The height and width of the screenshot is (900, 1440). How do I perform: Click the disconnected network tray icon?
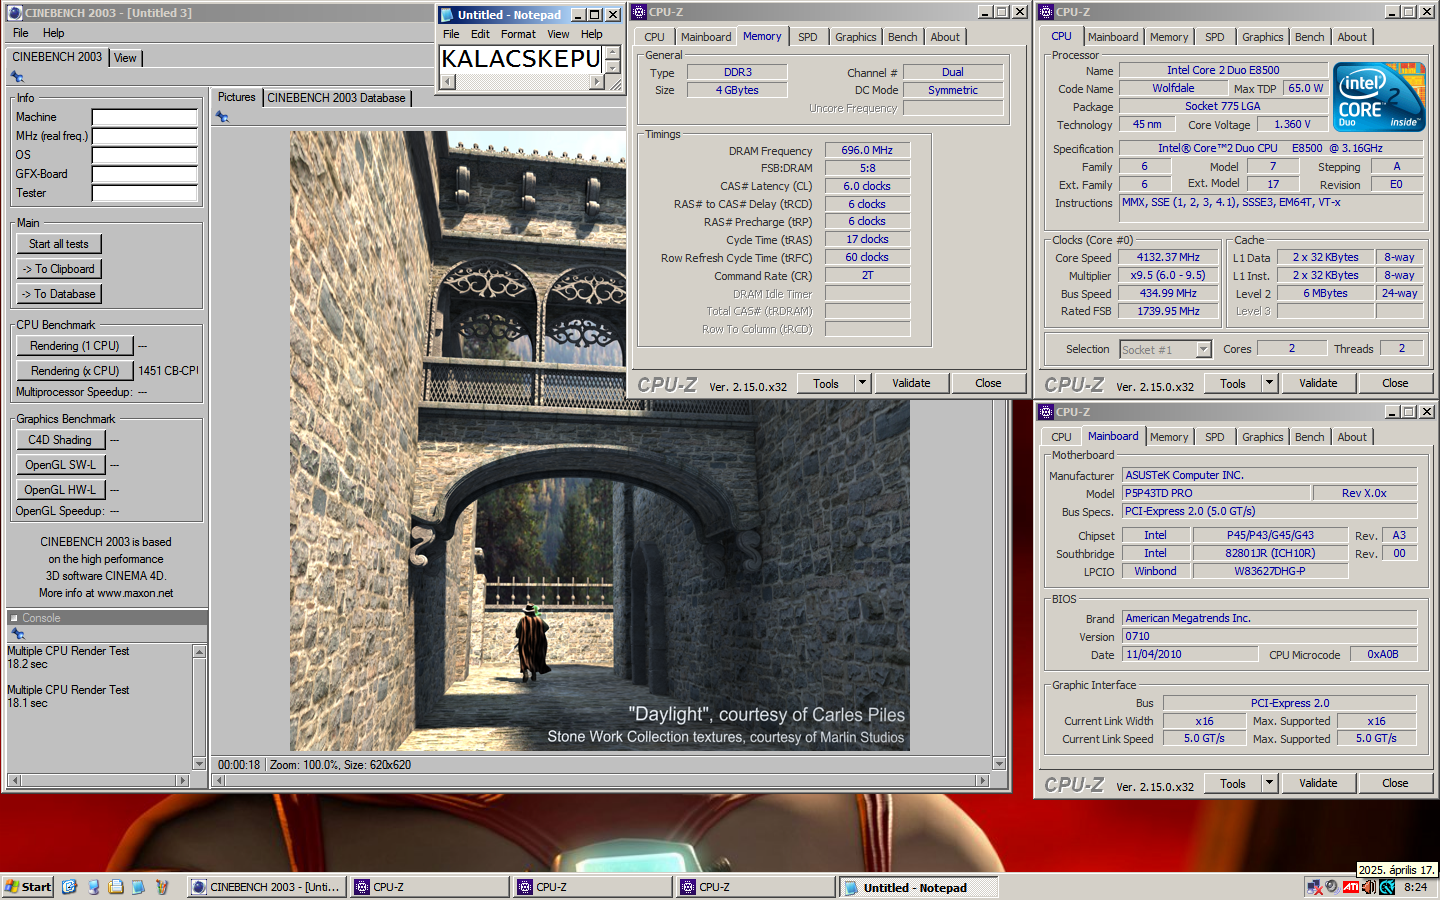[1314, 887]
